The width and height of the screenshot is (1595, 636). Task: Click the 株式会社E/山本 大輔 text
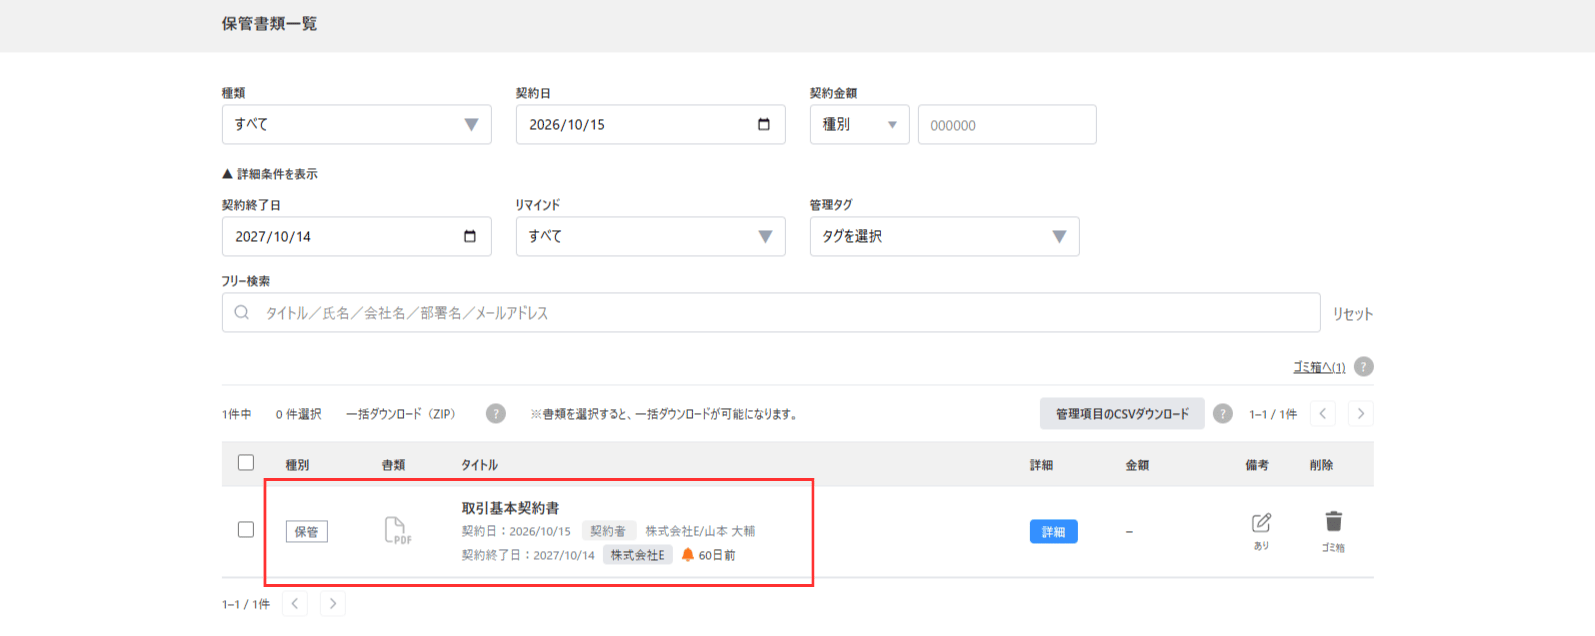tap(700, 531)
